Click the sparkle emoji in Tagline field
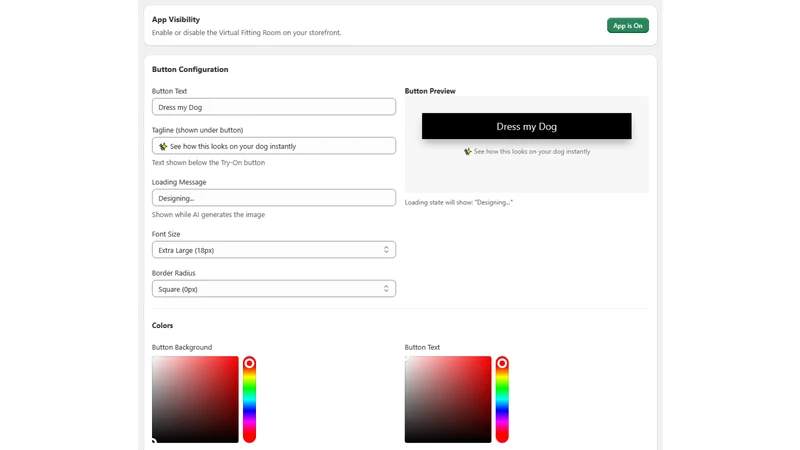This screenshot has height=450, width=800. [163, 146]
